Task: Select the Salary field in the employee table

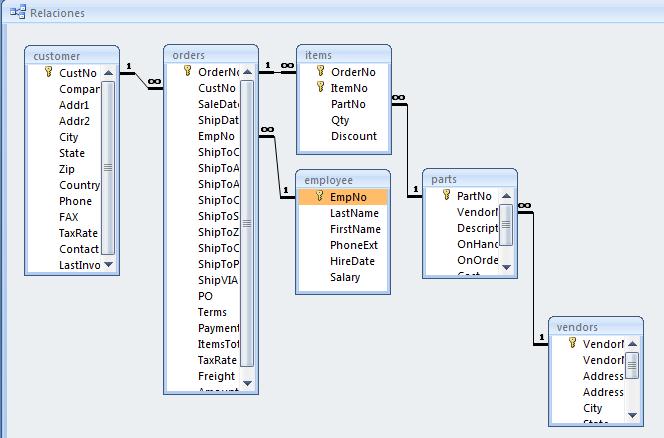Action: point(343,277)
